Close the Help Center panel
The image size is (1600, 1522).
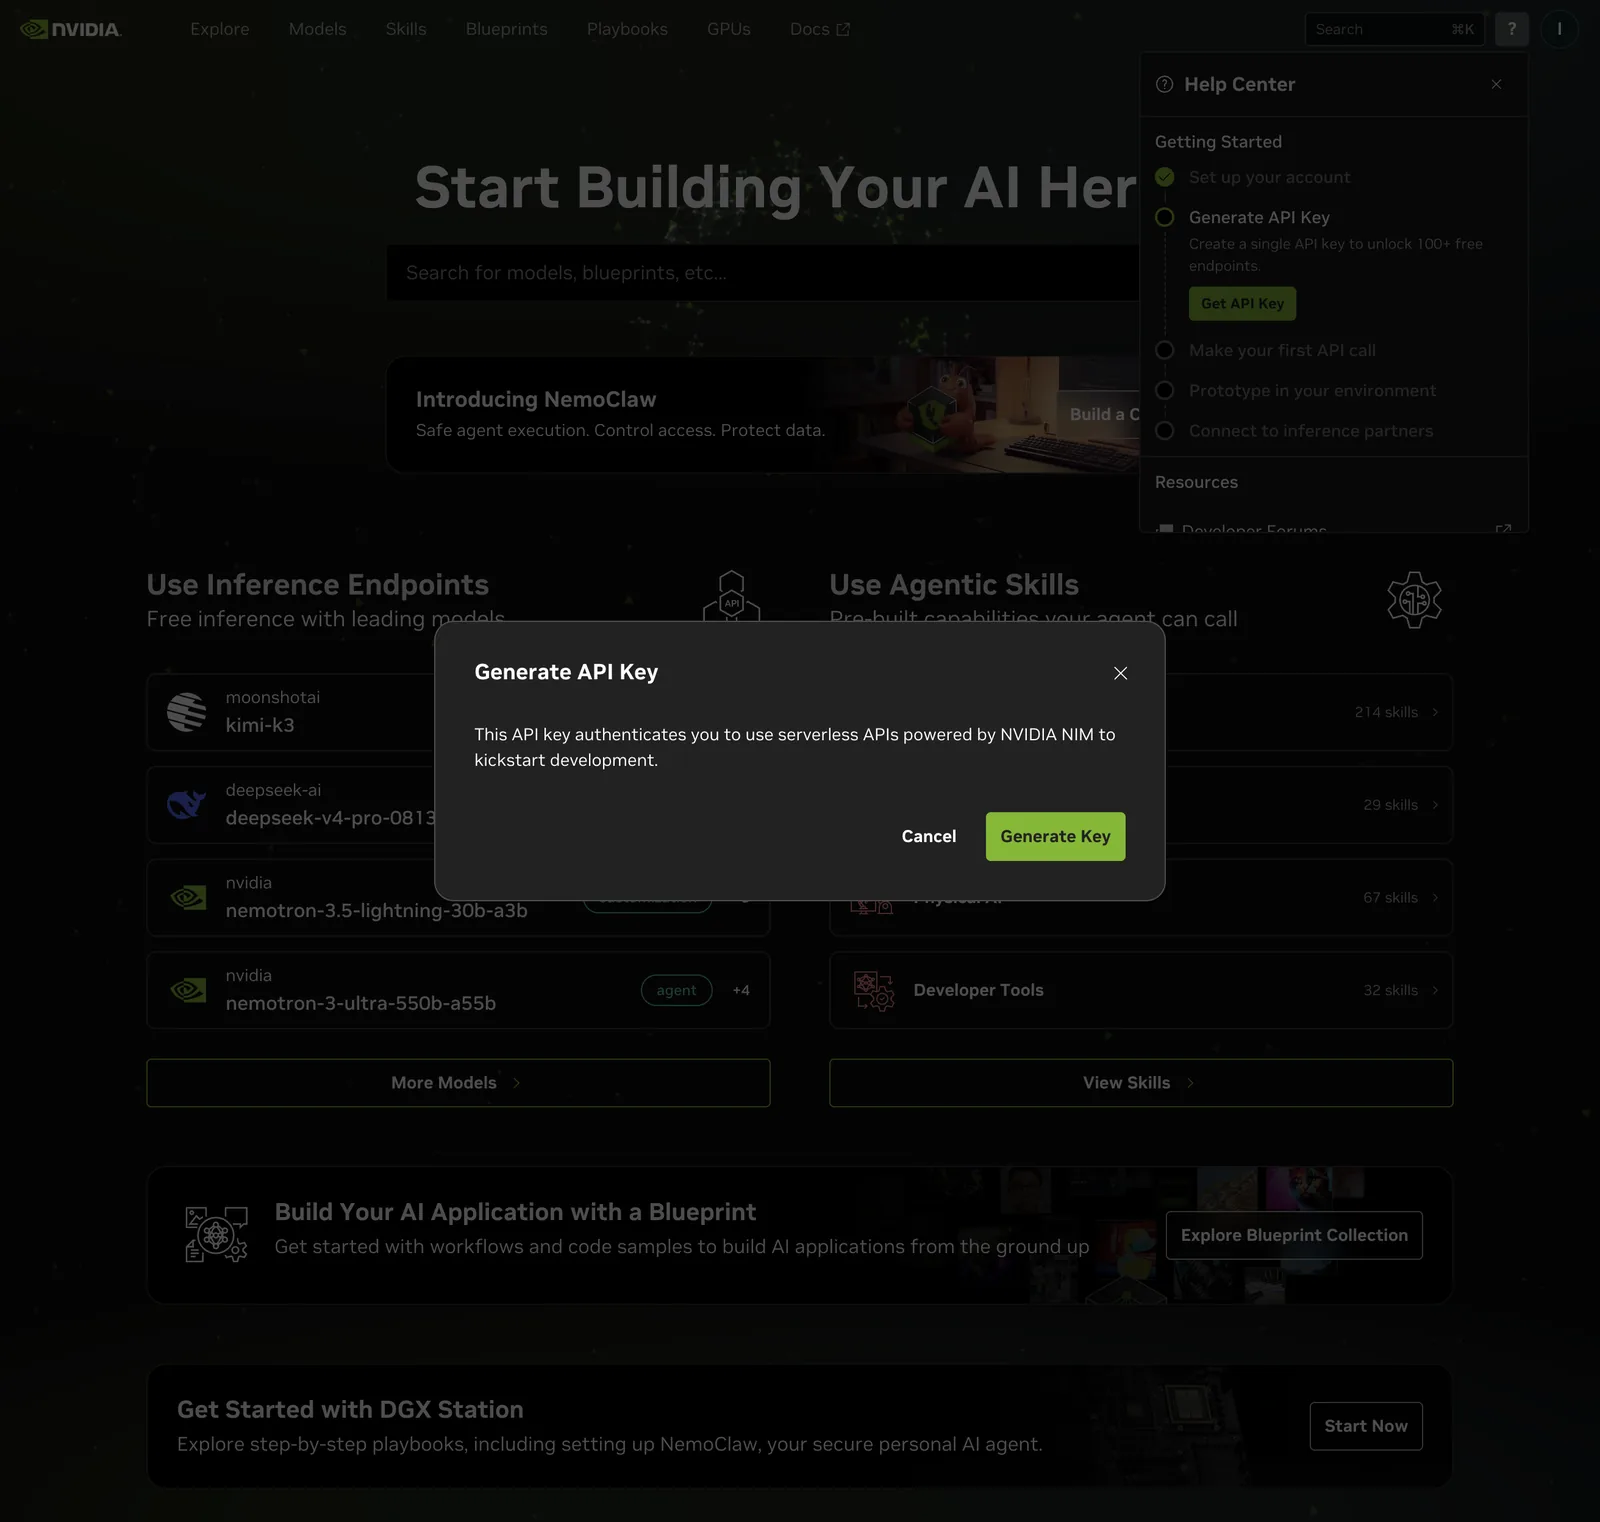[1496, 84]
